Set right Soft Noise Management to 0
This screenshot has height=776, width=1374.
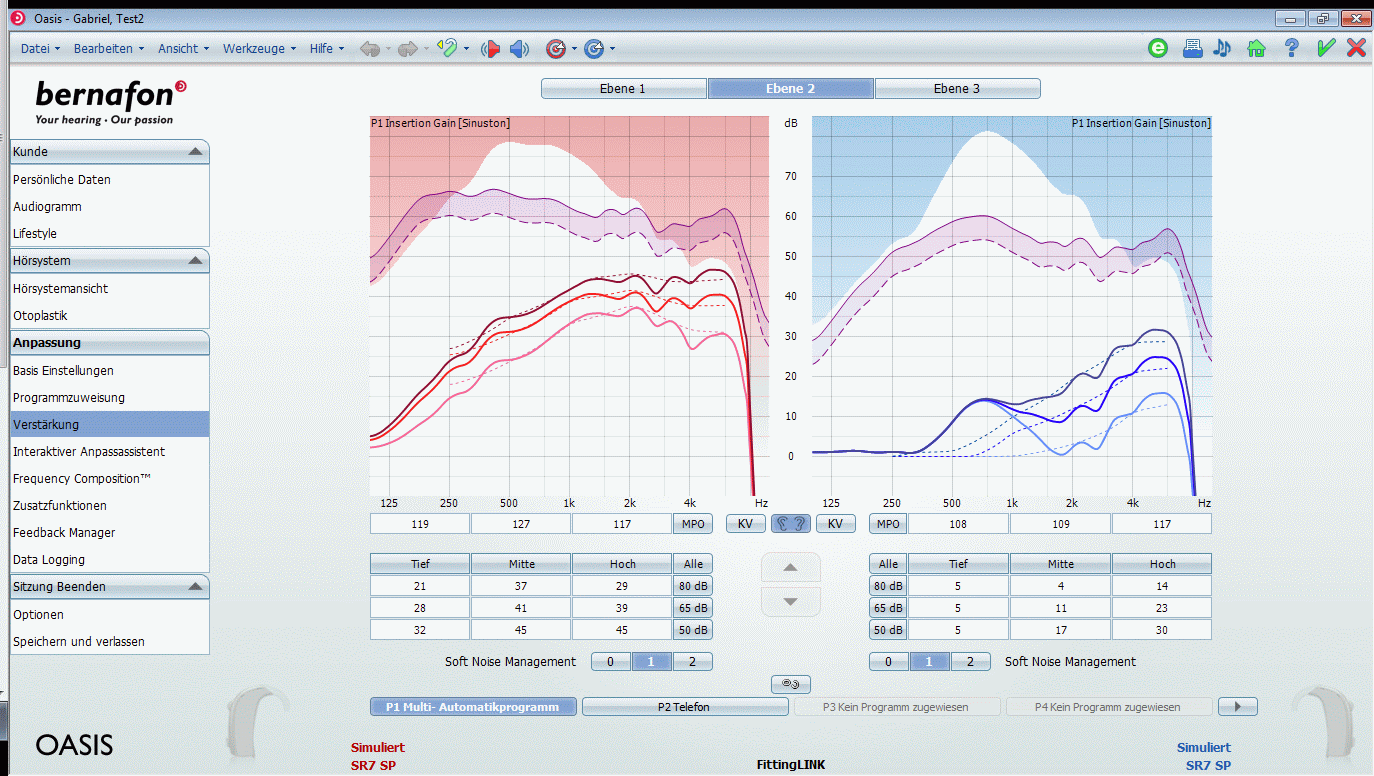(888, 661)
